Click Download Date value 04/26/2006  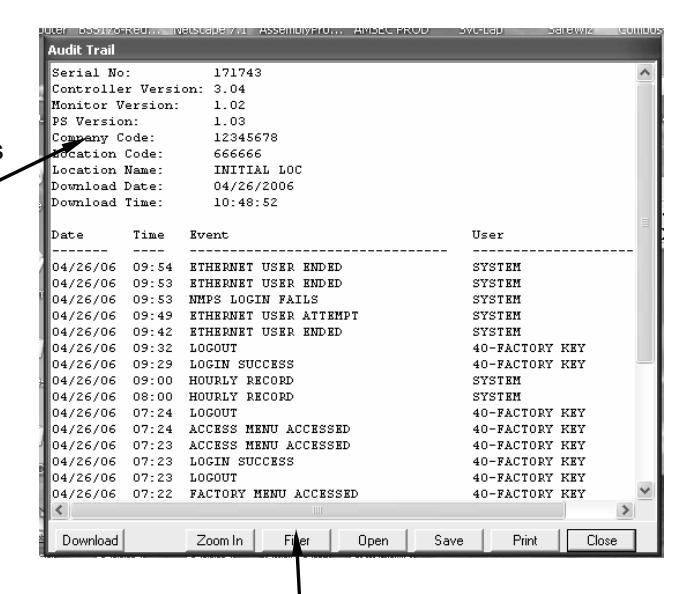pos(254,186)
